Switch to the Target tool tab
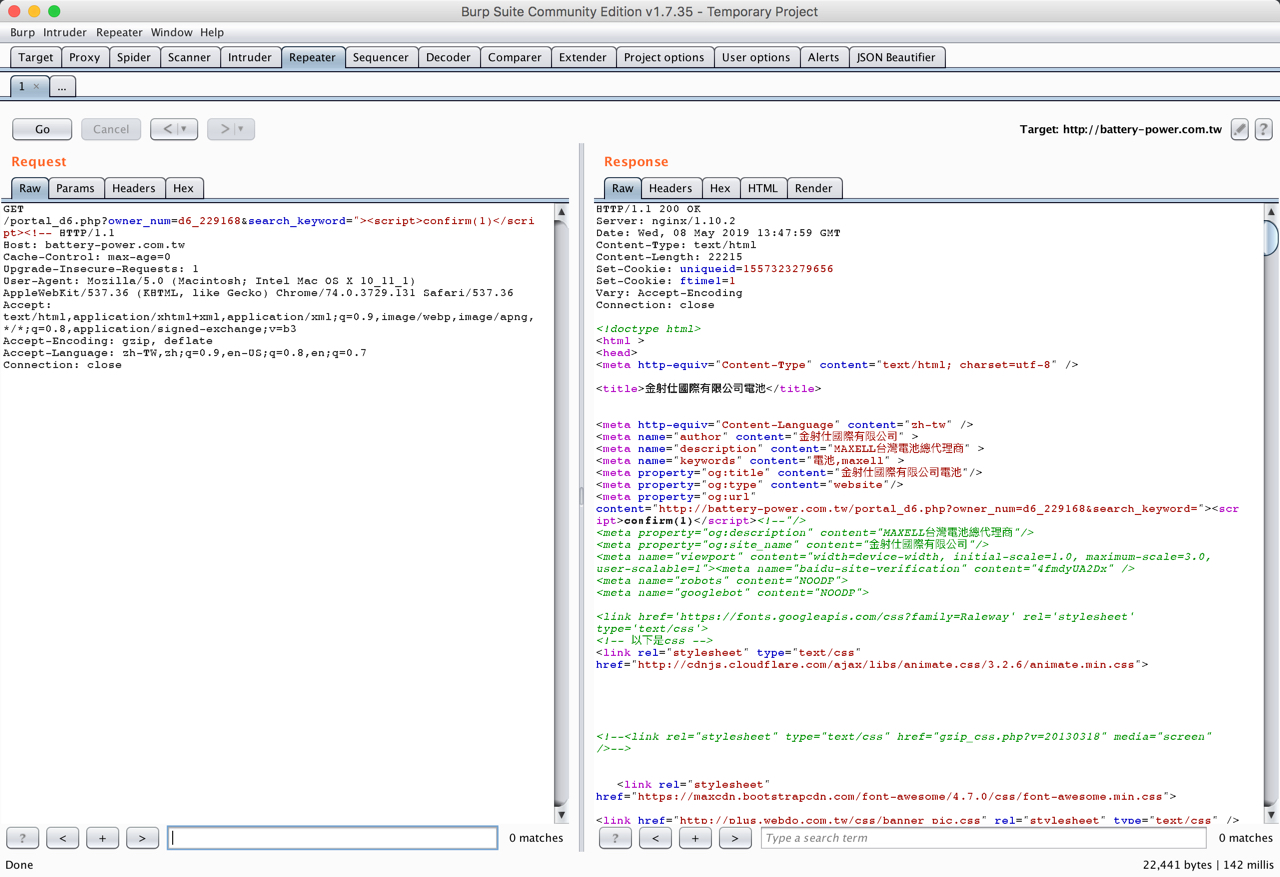The image size is (1280, 877). tap(36, 57)
